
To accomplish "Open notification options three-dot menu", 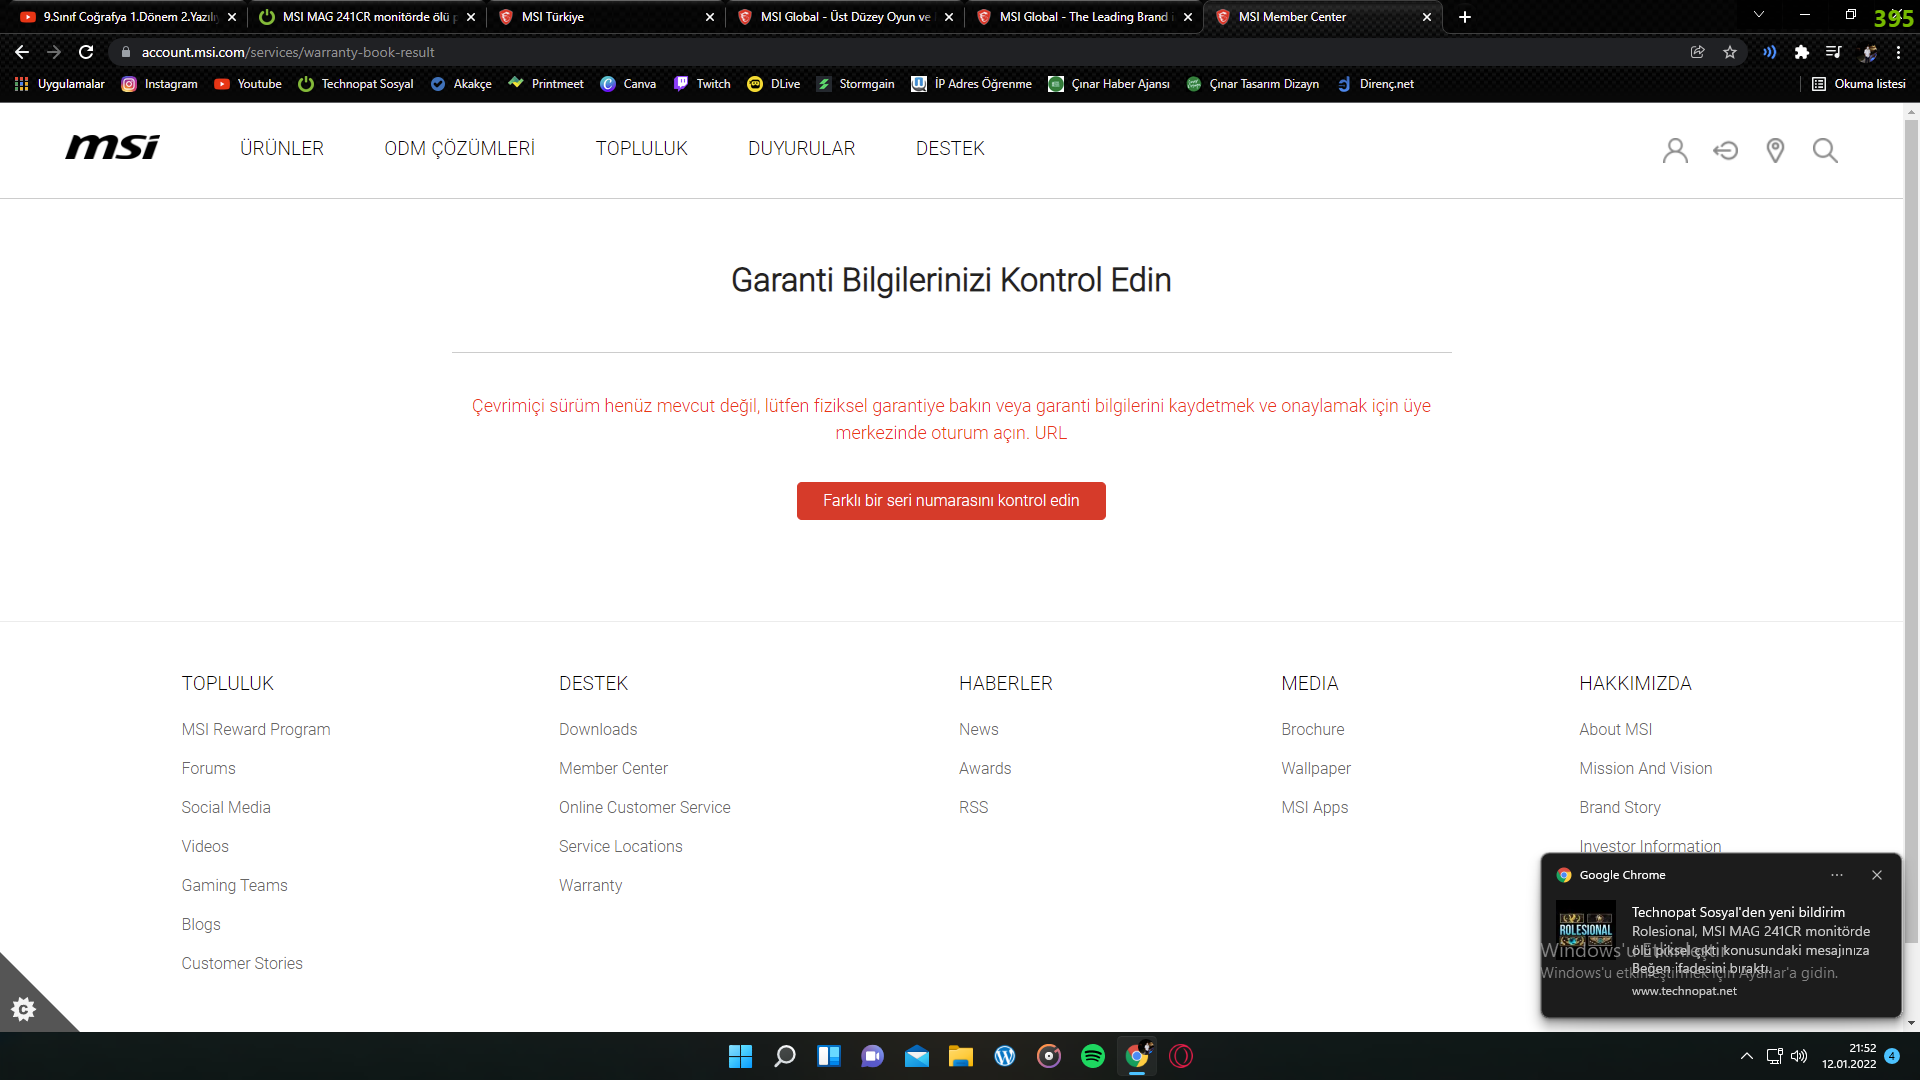I will (x=1837, y=875).
